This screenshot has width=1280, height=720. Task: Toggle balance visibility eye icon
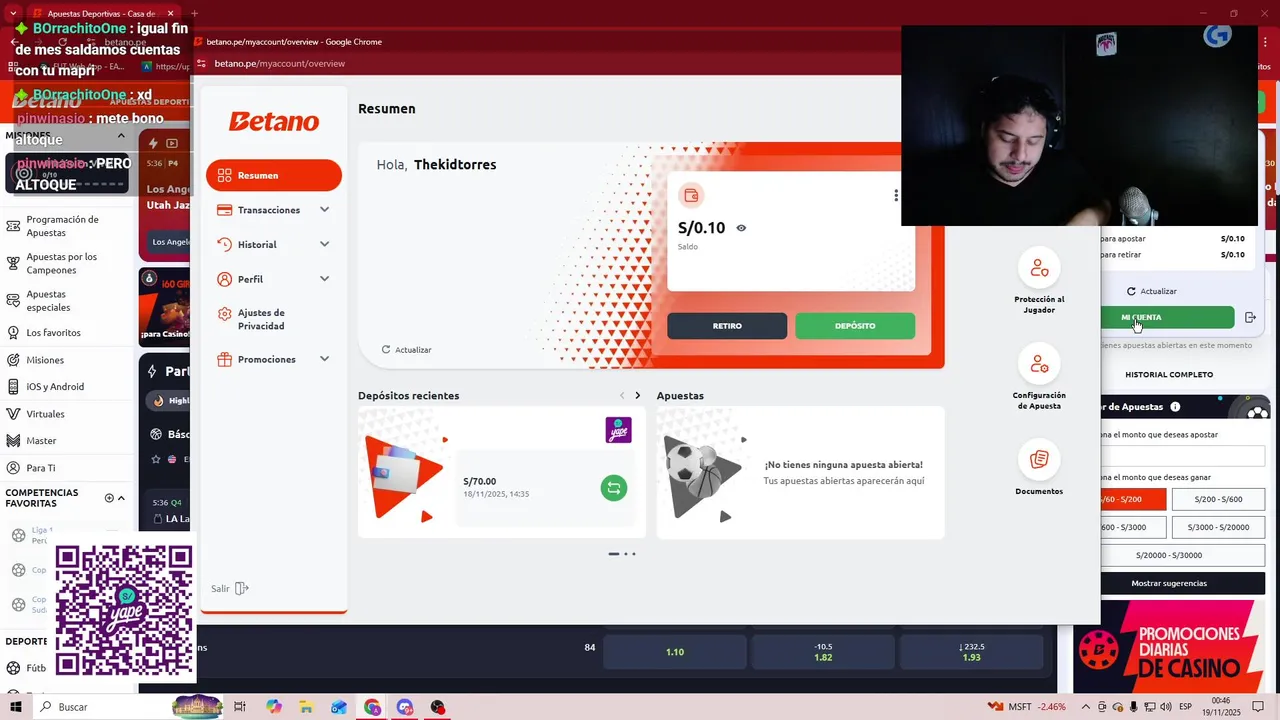click(741, 228)
